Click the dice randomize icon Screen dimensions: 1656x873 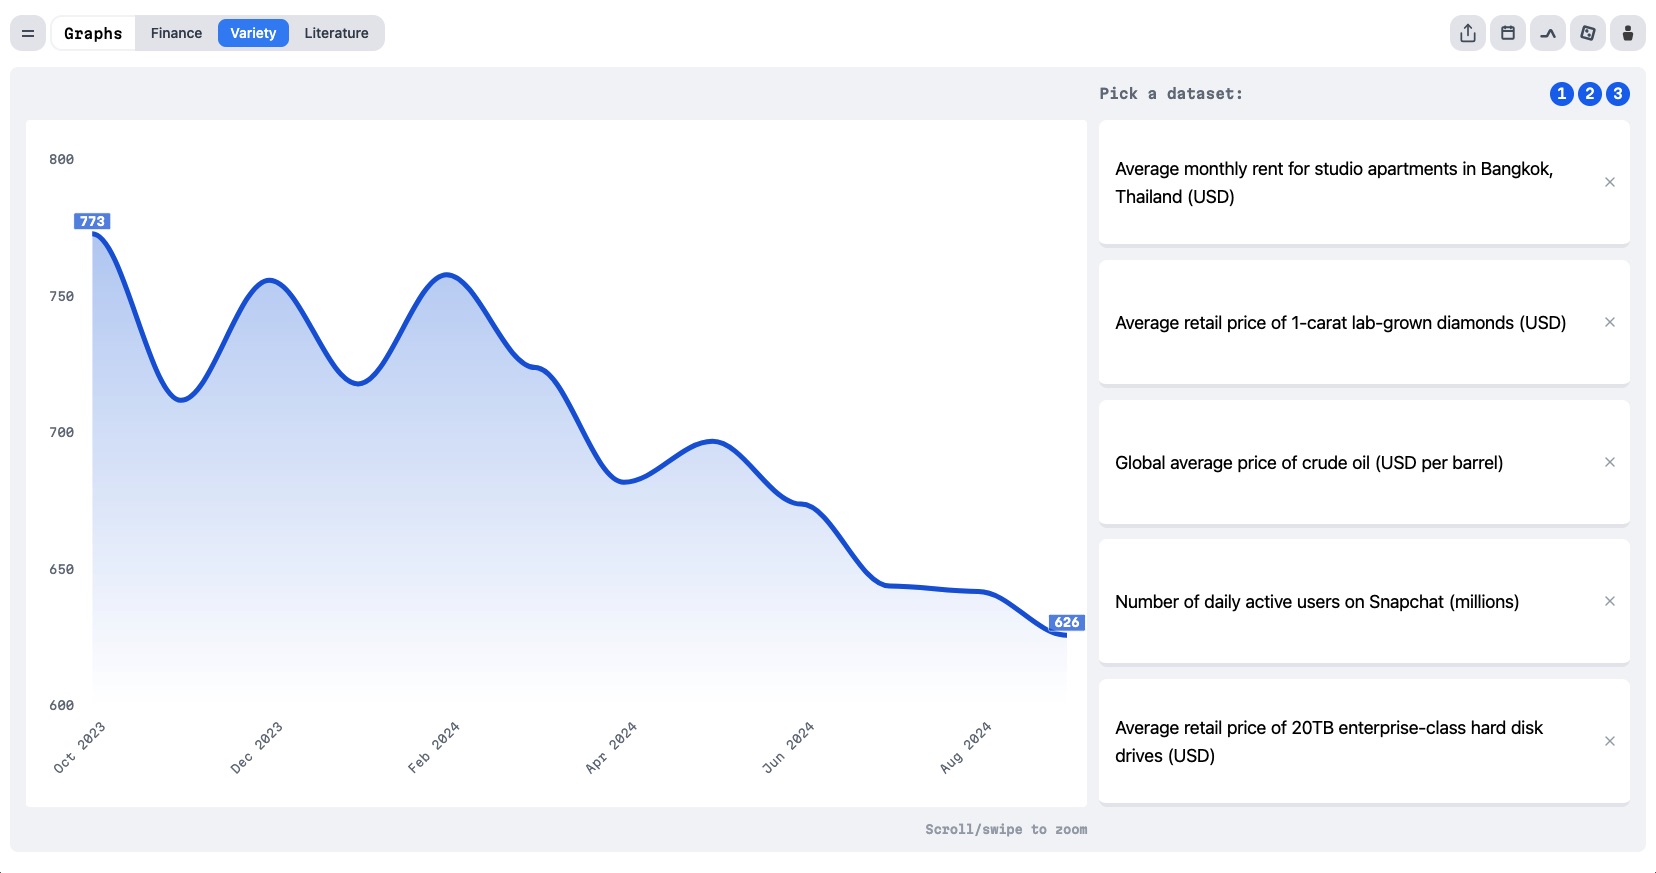point(1588,33)
